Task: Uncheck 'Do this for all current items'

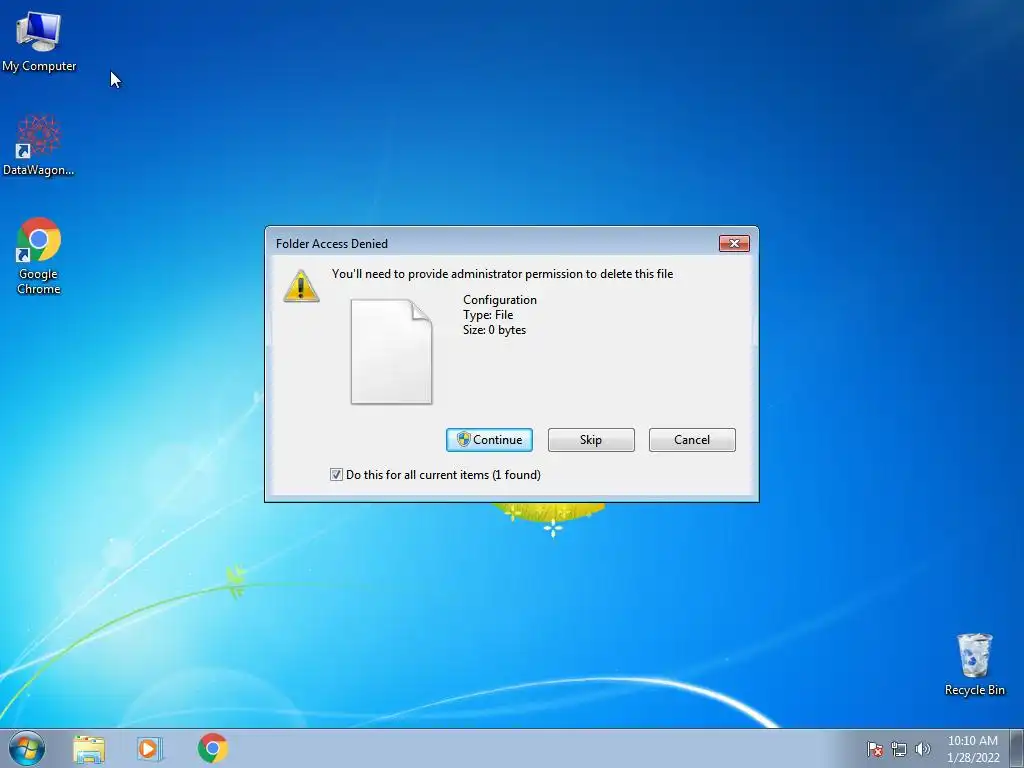Action: coord(336,475)
